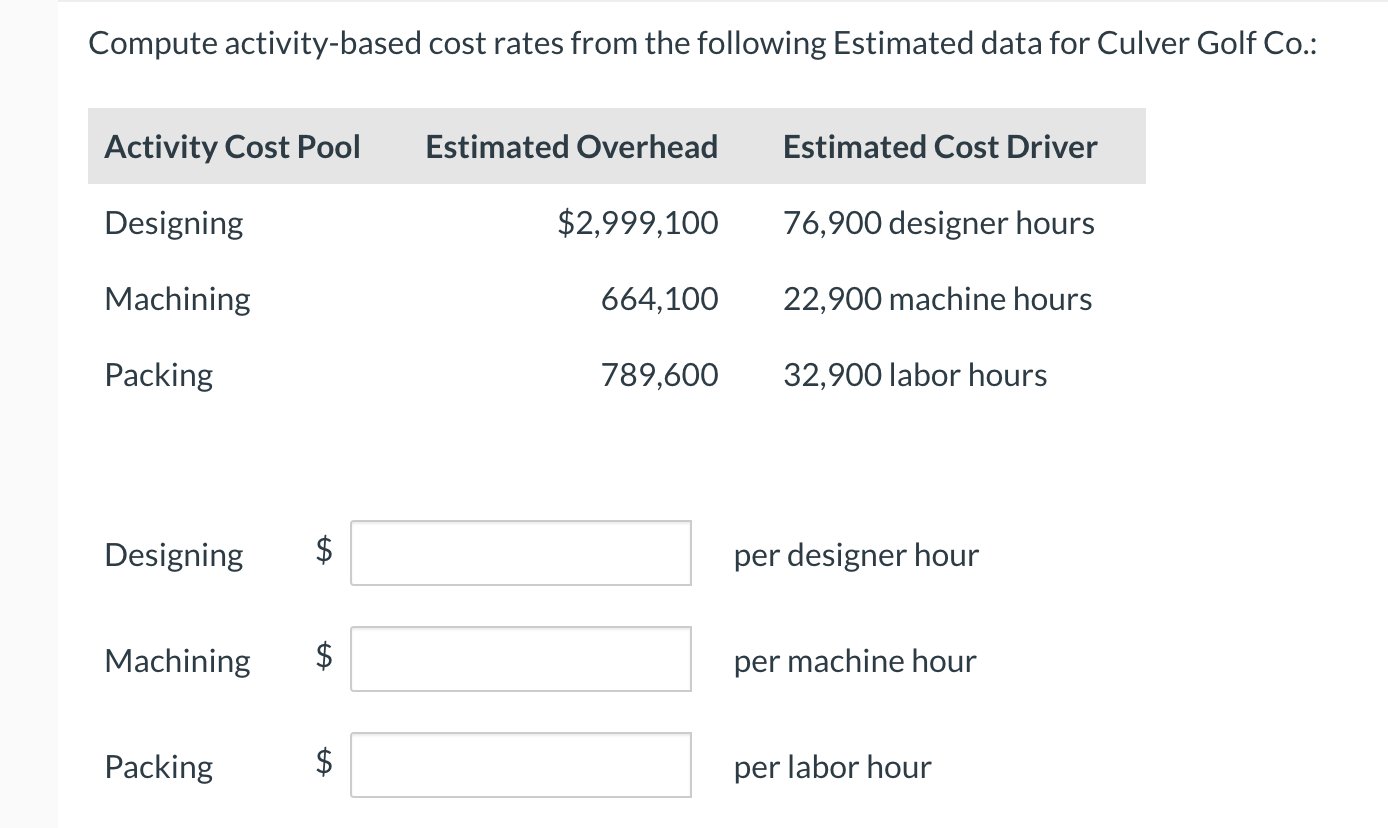Viewport: 1388px width, 828px height.
Task: Click the Designing rate input field
Action: tap(520, 552)
